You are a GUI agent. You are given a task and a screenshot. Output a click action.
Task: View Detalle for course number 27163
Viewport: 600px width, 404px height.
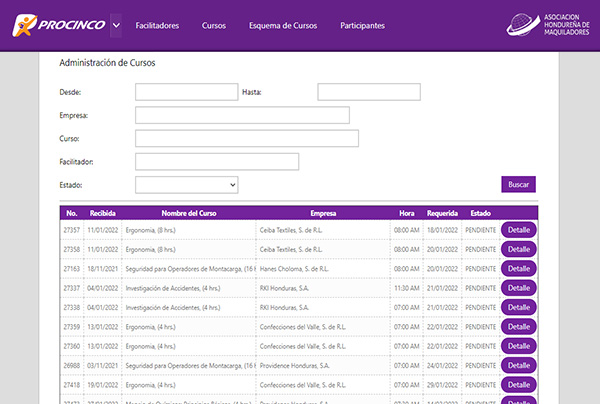(518, 269)
